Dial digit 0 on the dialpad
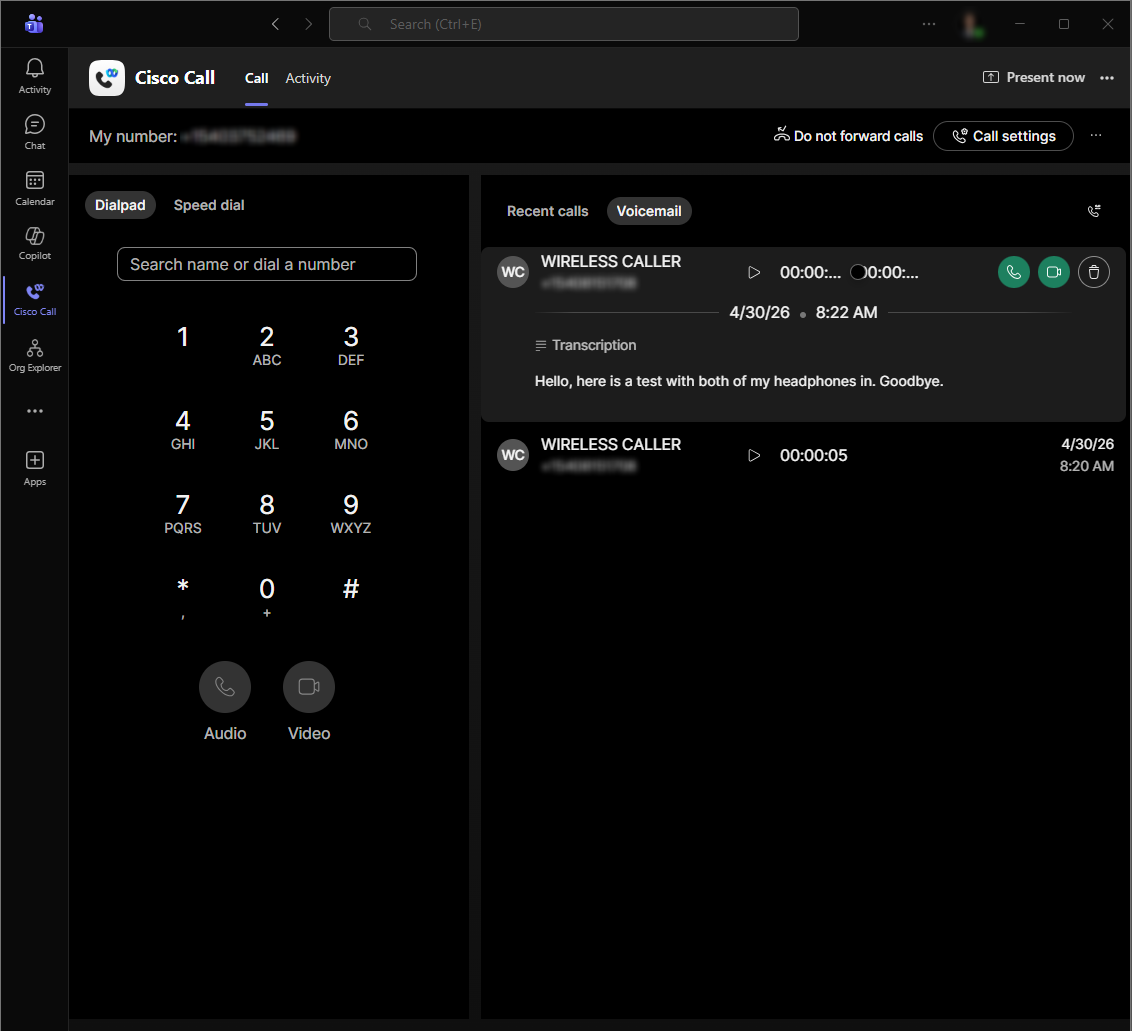This screenshot has width=1132, height=1031. coord(266,597)
